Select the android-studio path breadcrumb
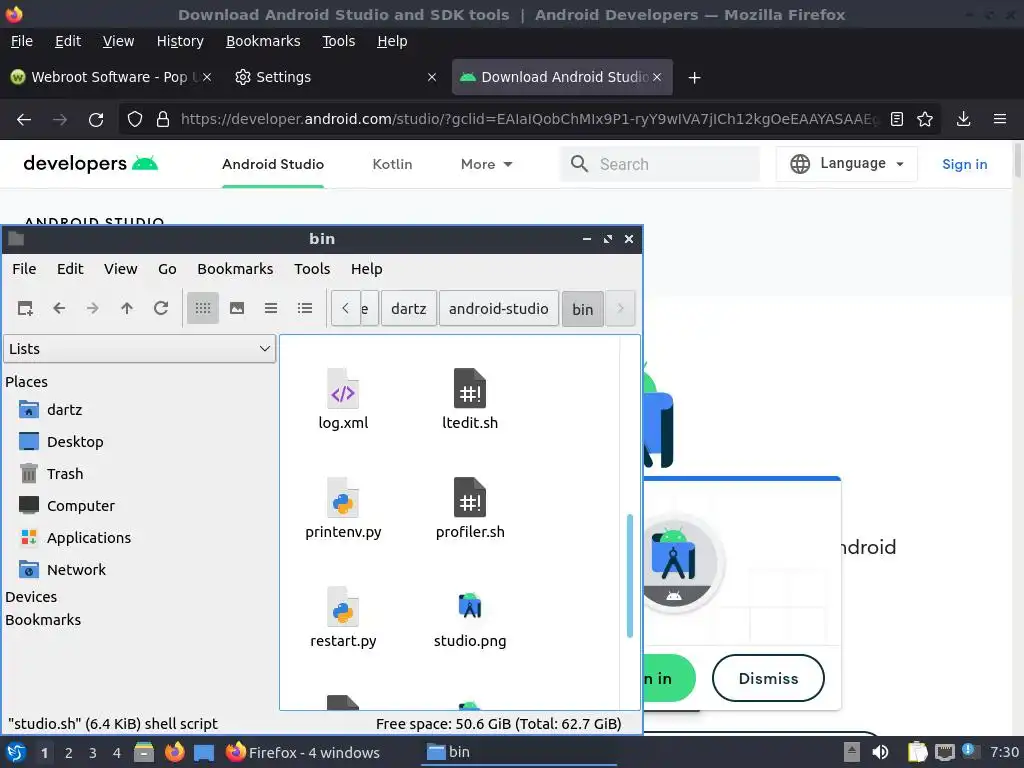Screen dimensions: 1024x768 coord(499,309)
